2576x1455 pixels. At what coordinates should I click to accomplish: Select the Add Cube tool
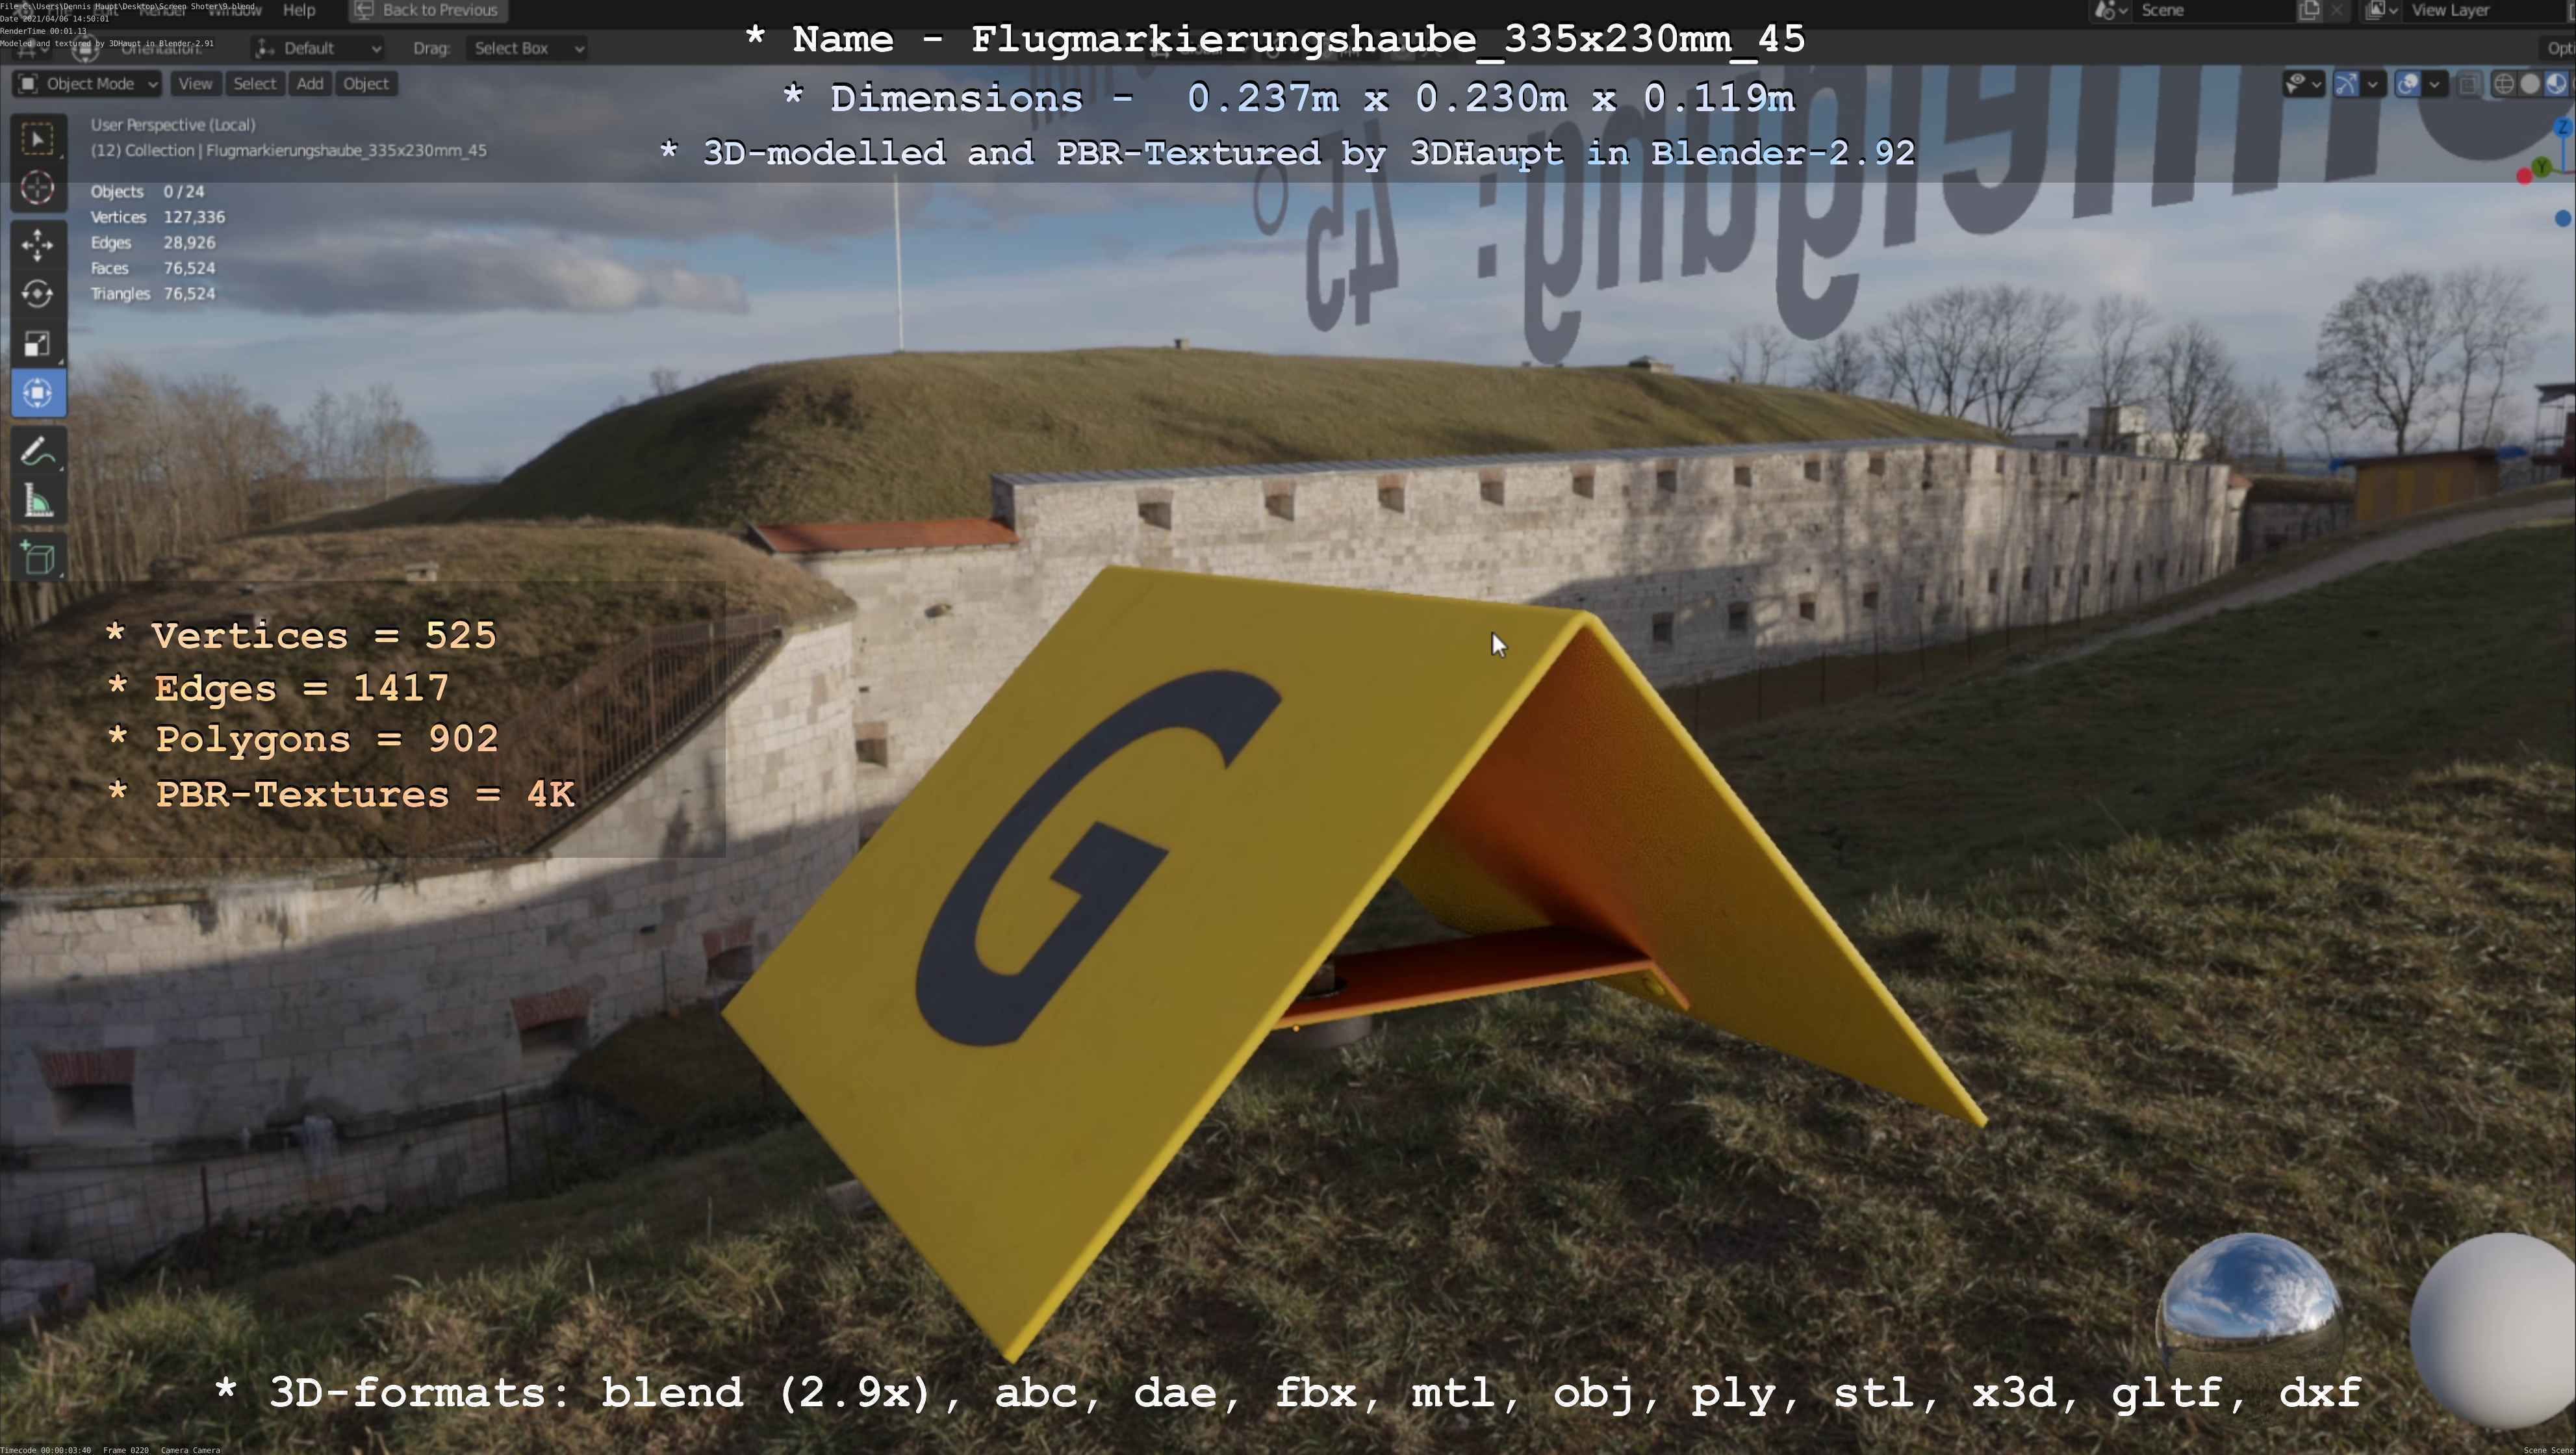tap(38, 558)
